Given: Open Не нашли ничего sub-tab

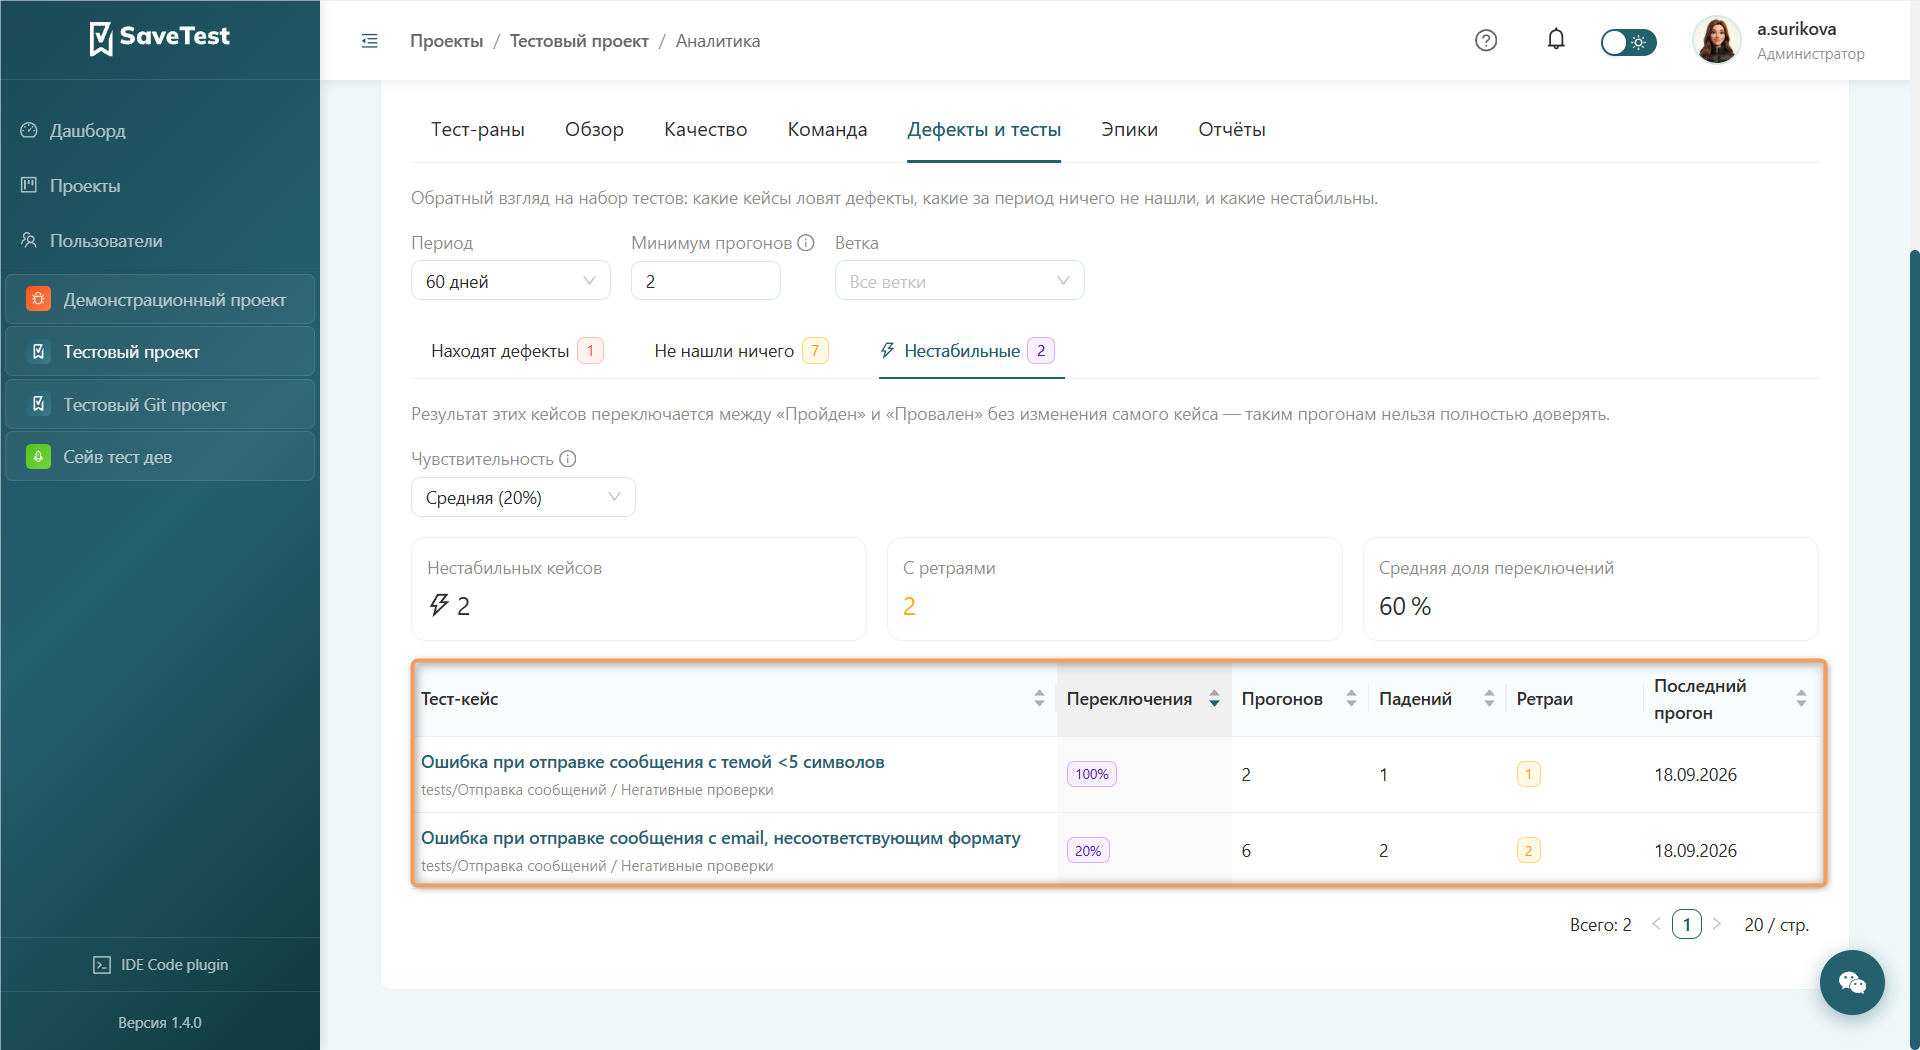Looking at the screenshot, I should coord(741,351).
